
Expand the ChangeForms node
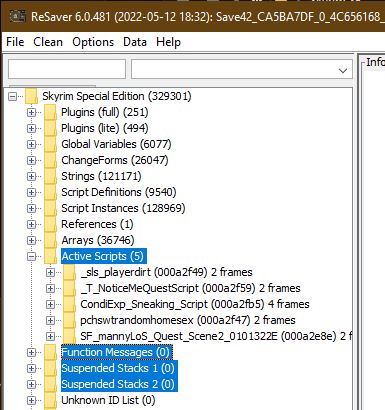pyautogui.click(x=31, y=160)
